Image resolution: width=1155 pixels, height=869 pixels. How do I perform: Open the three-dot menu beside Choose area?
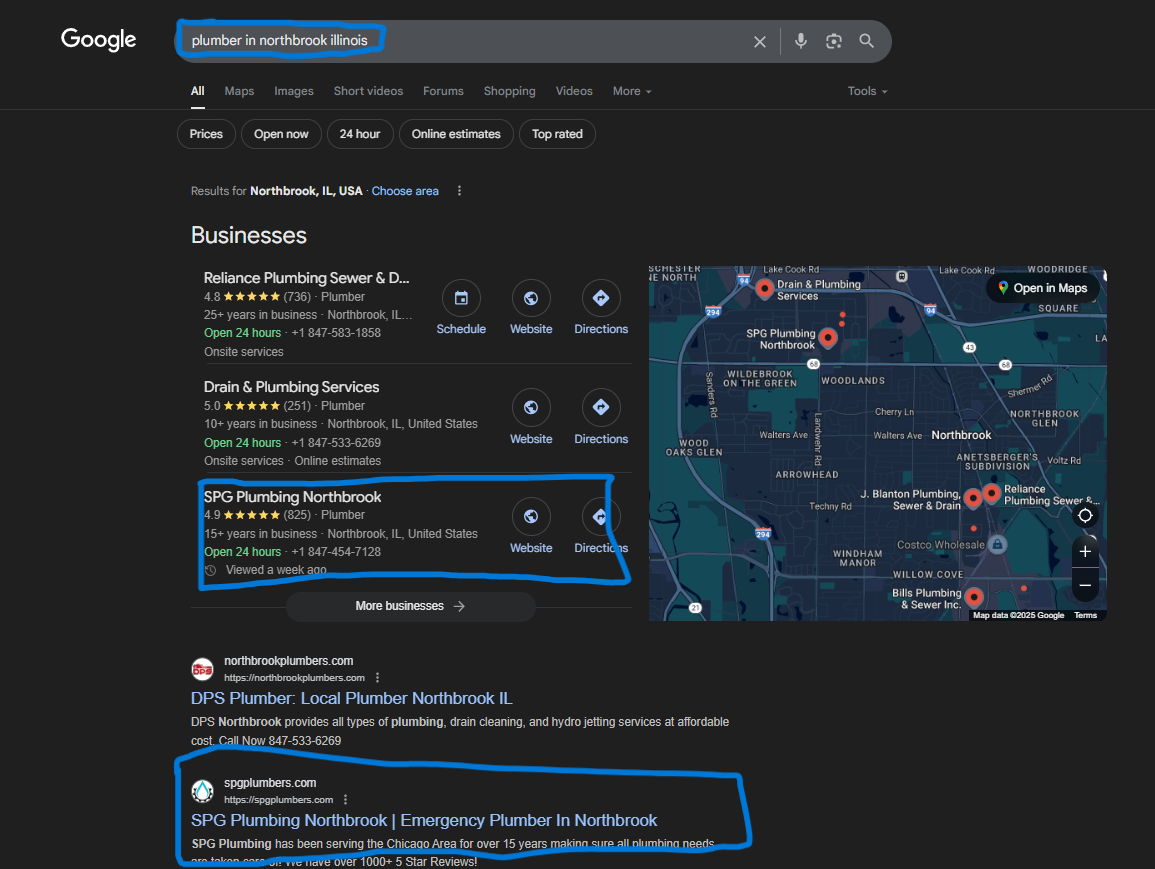click(459, 191)
